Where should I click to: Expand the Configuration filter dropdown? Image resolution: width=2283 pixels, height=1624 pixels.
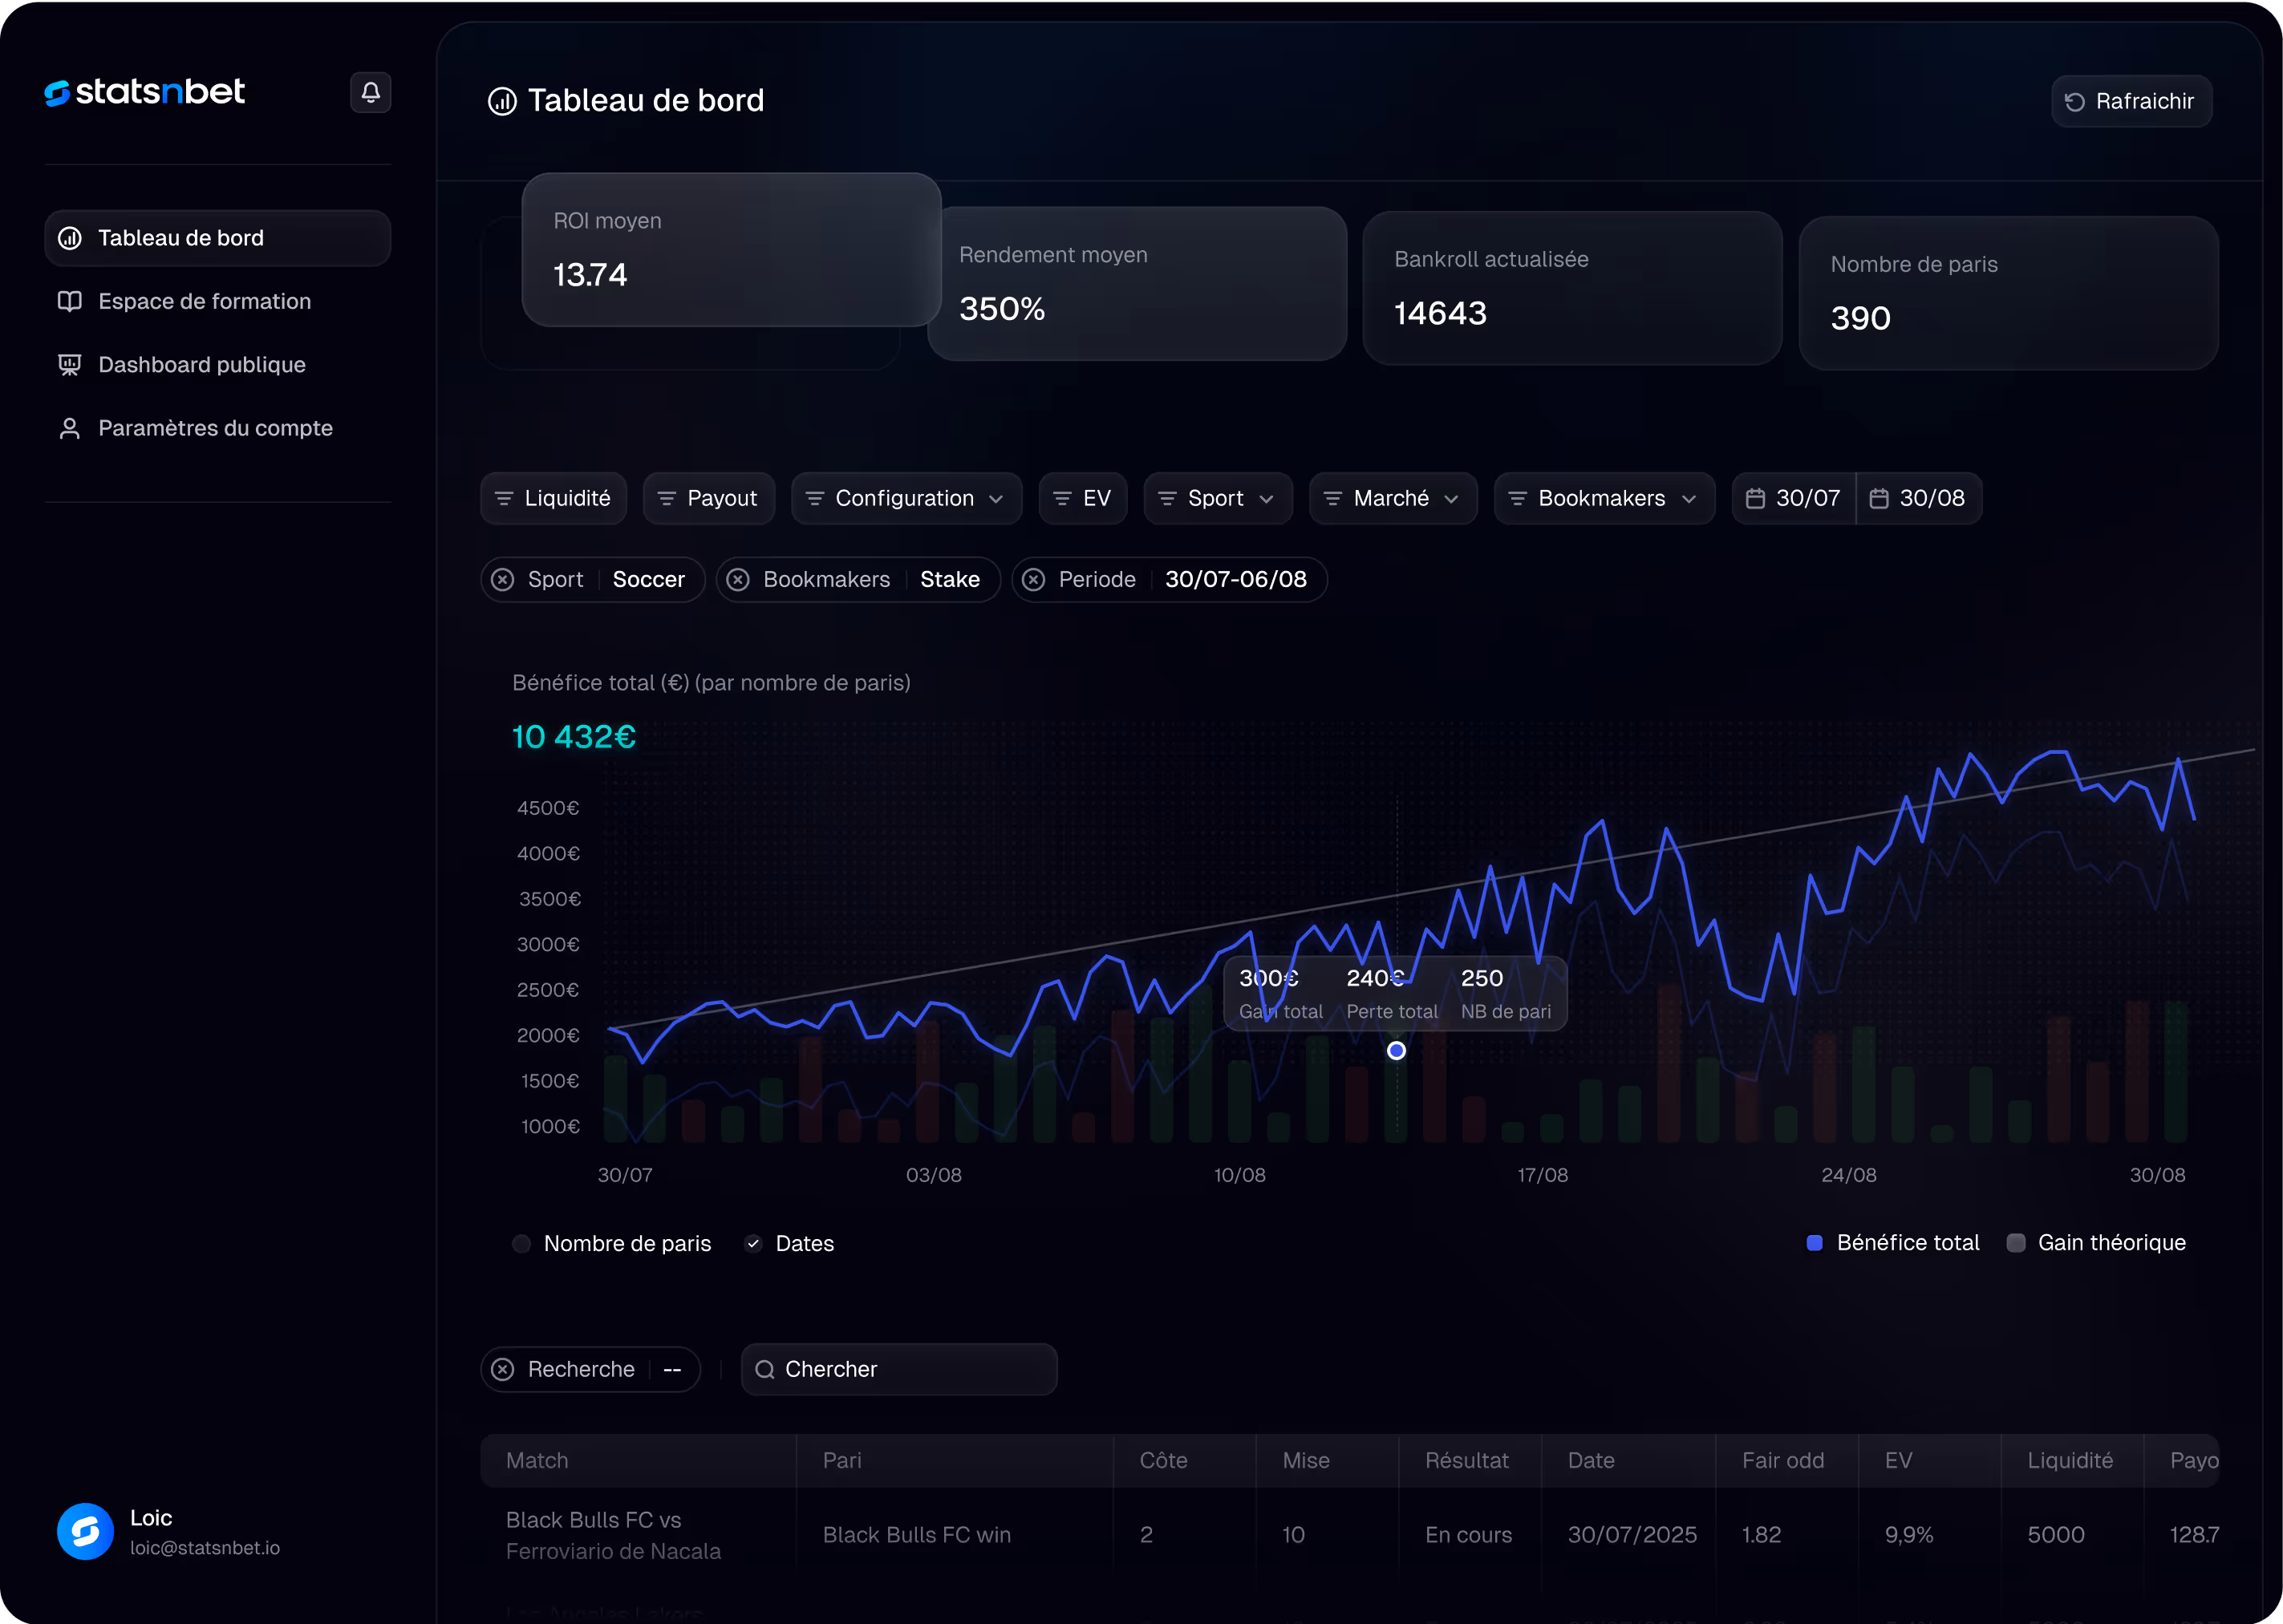(905, 498)
